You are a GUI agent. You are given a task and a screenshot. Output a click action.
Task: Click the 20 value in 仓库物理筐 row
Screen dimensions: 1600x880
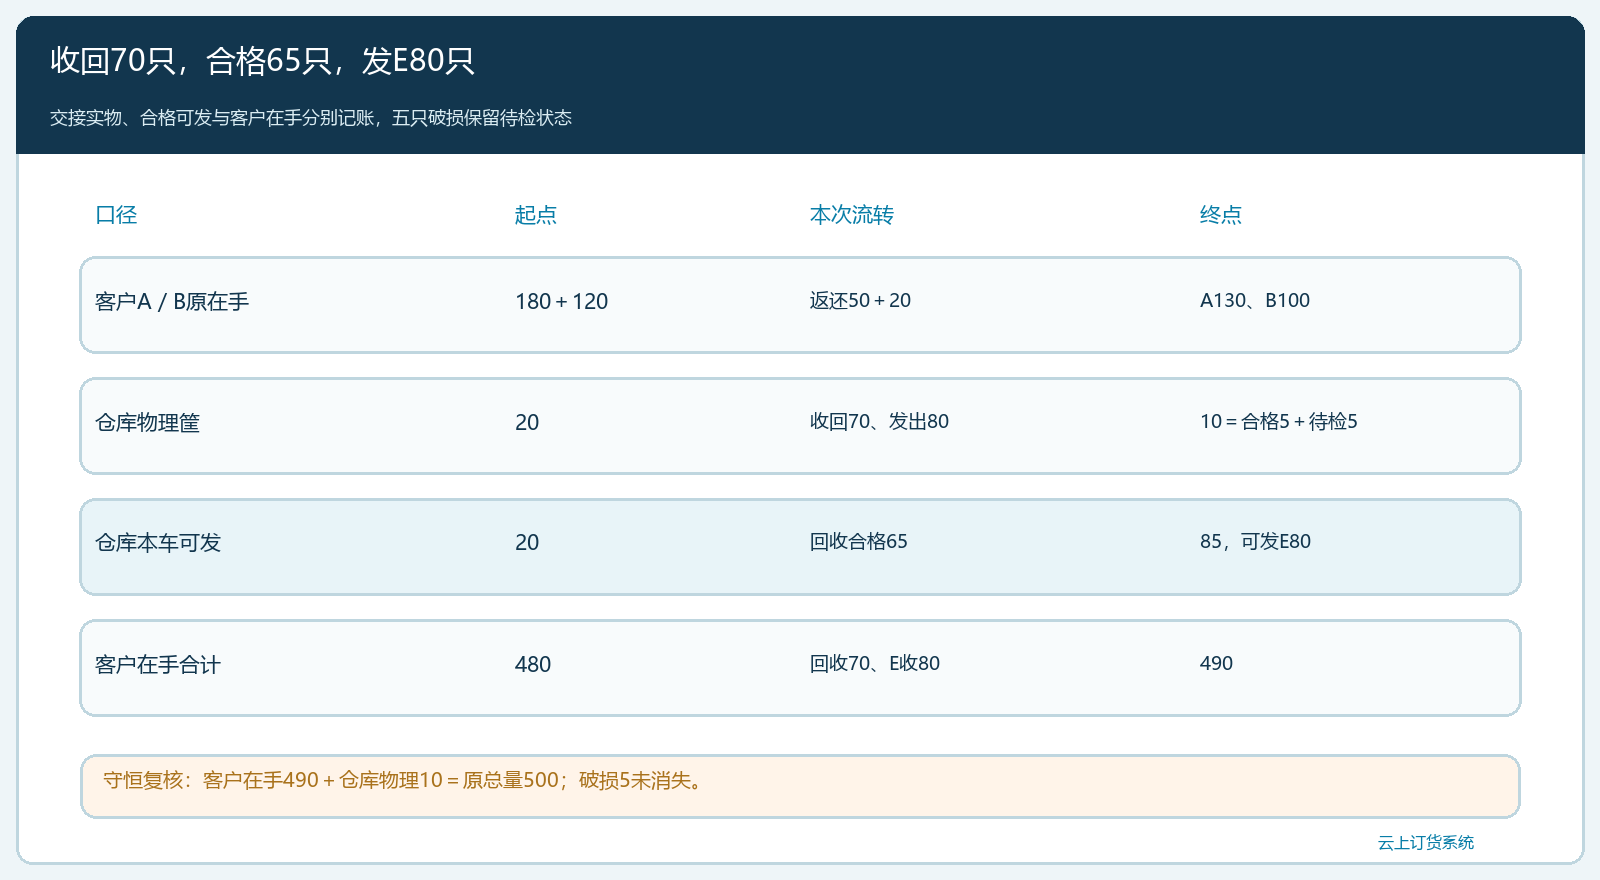coord(527,423)
